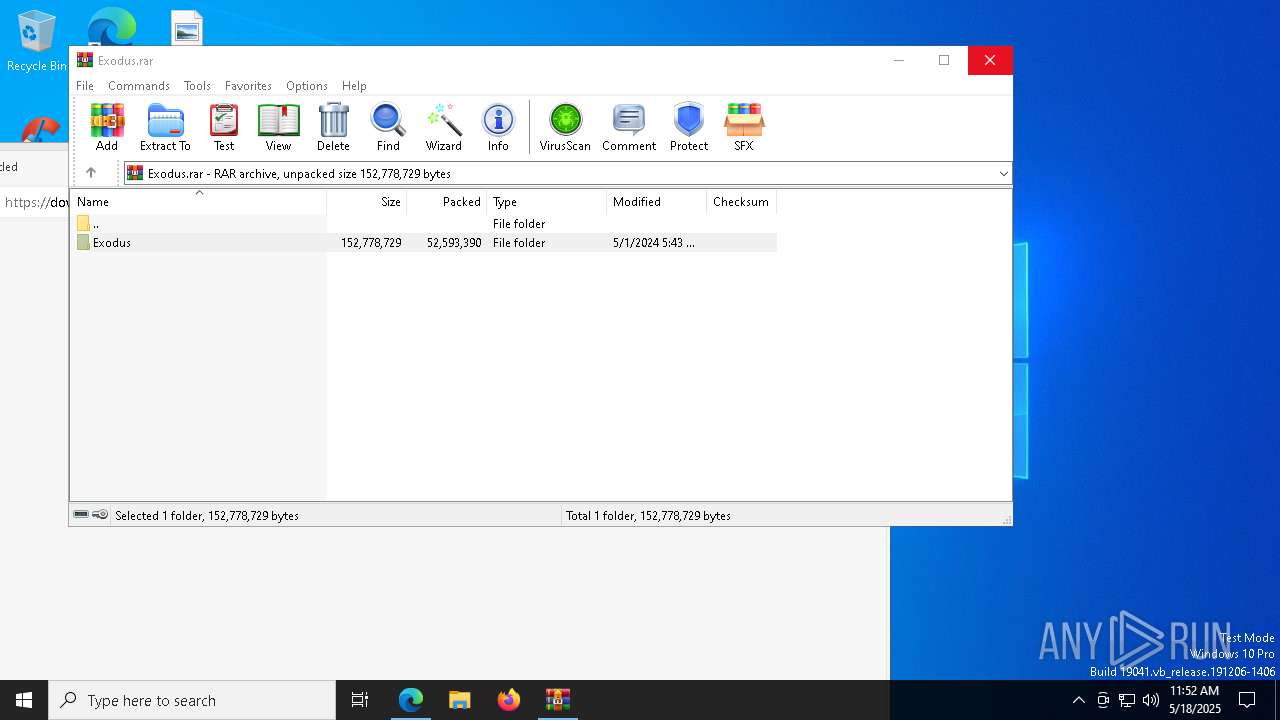Start VirusScan on the archive
Image resolution: width=1280 pixels, height=720 pixels.
click(565, 127)
